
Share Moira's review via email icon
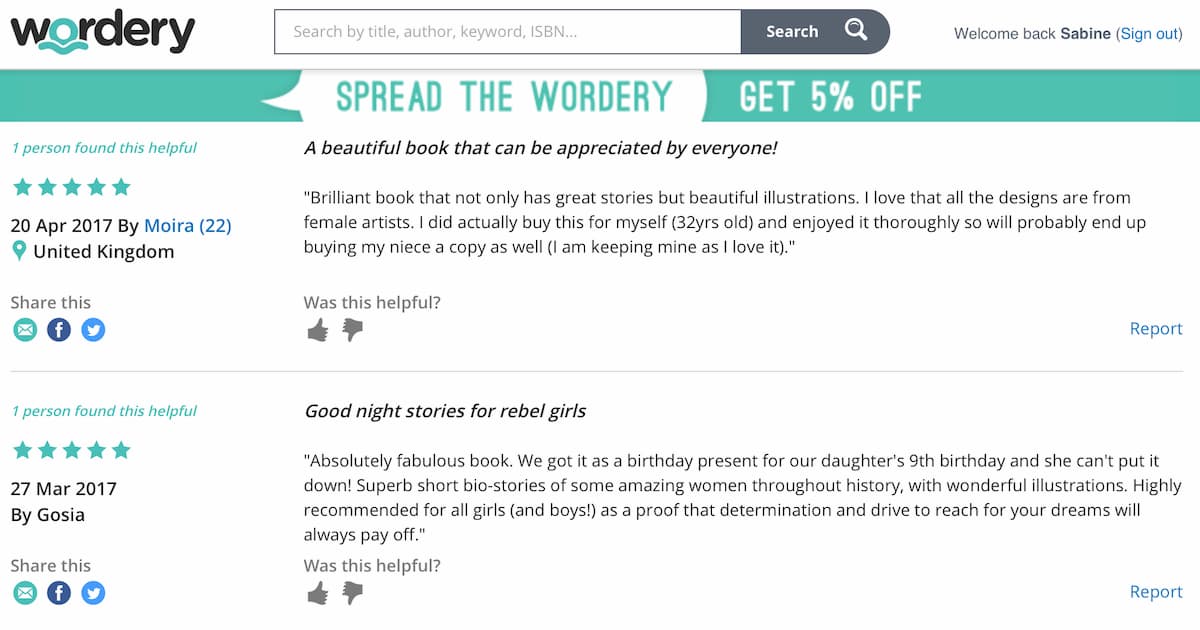25,330
